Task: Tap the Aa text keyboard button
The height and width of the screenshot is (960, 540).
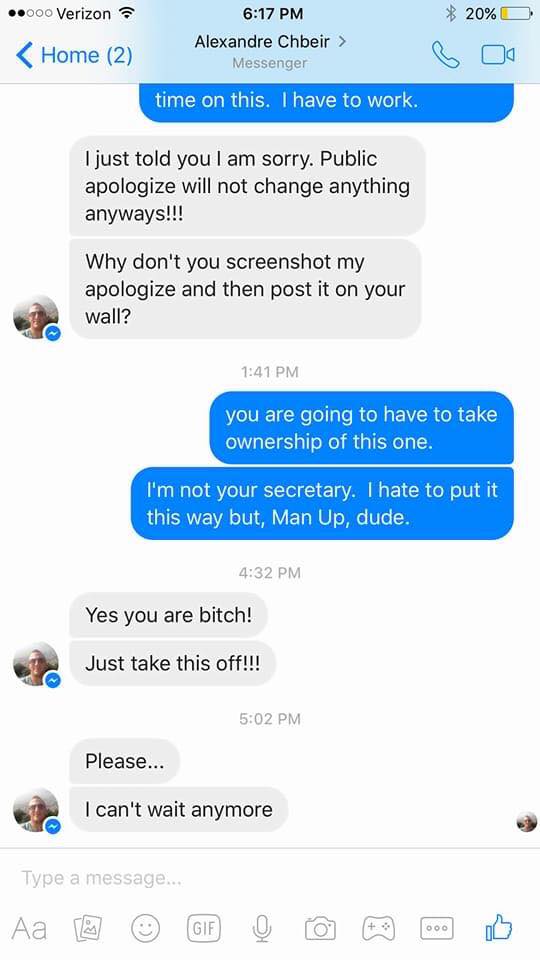Action: 29,928
